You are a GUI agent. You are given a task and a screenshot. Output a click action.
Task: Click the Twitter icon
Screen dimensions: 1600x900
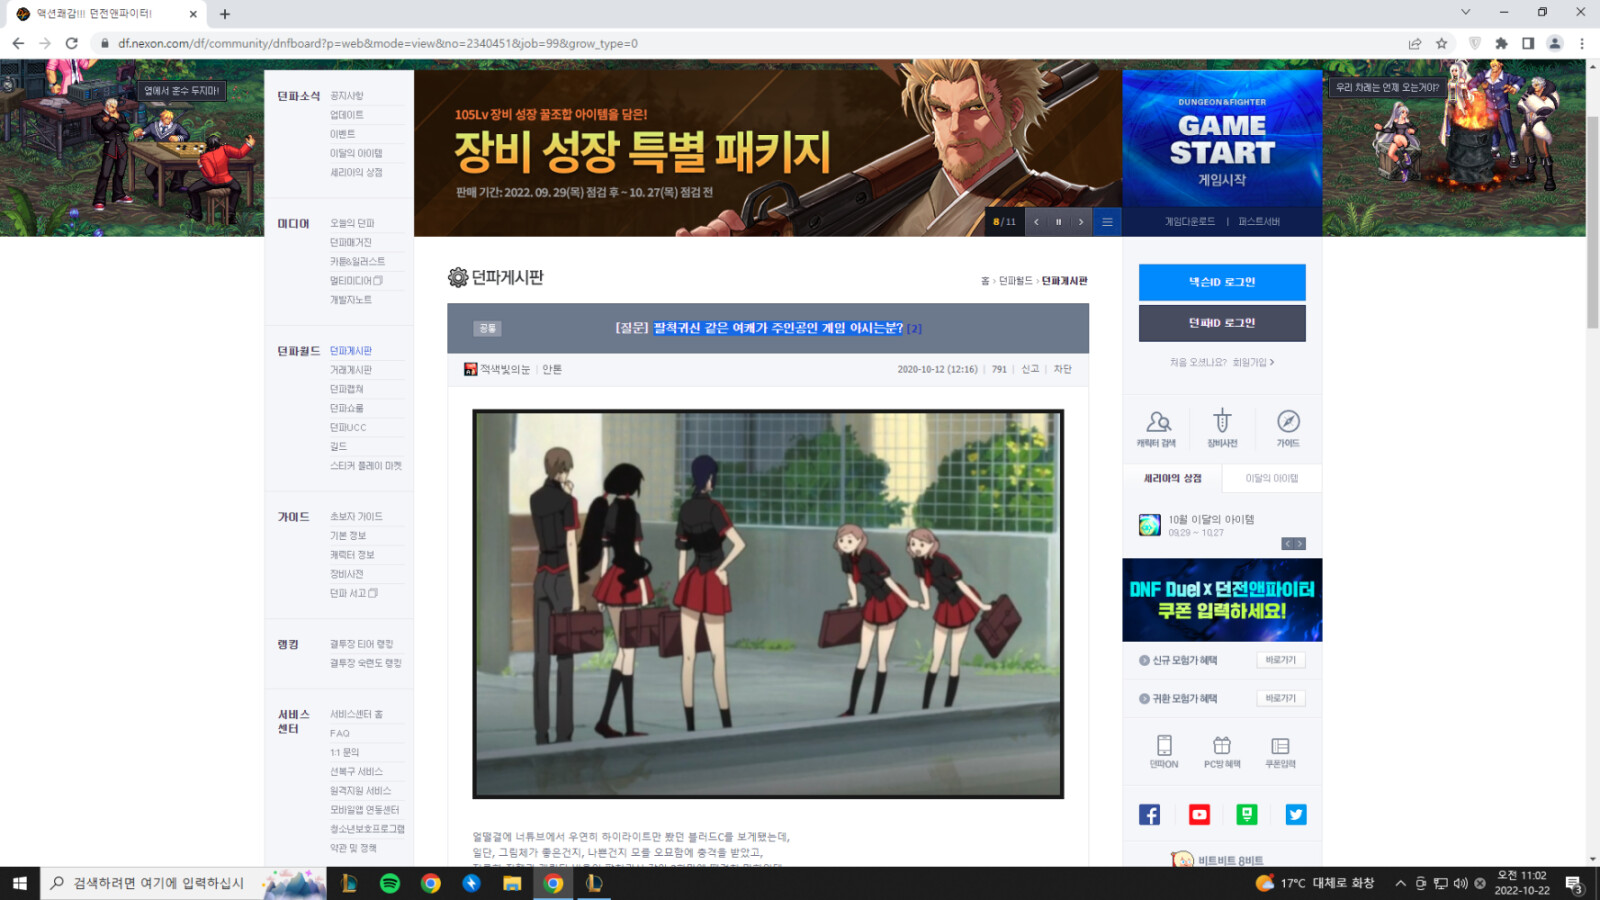[x=1296, y=815]
